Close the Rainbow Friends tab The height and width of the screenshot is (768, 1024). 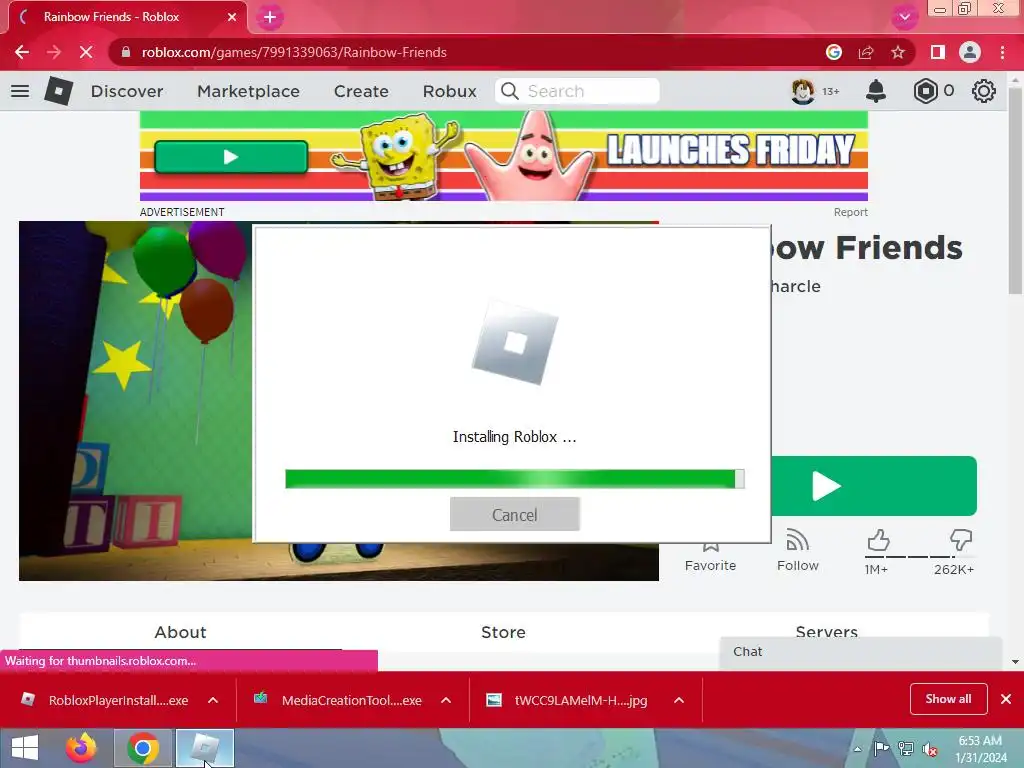(x=232, y=17)
